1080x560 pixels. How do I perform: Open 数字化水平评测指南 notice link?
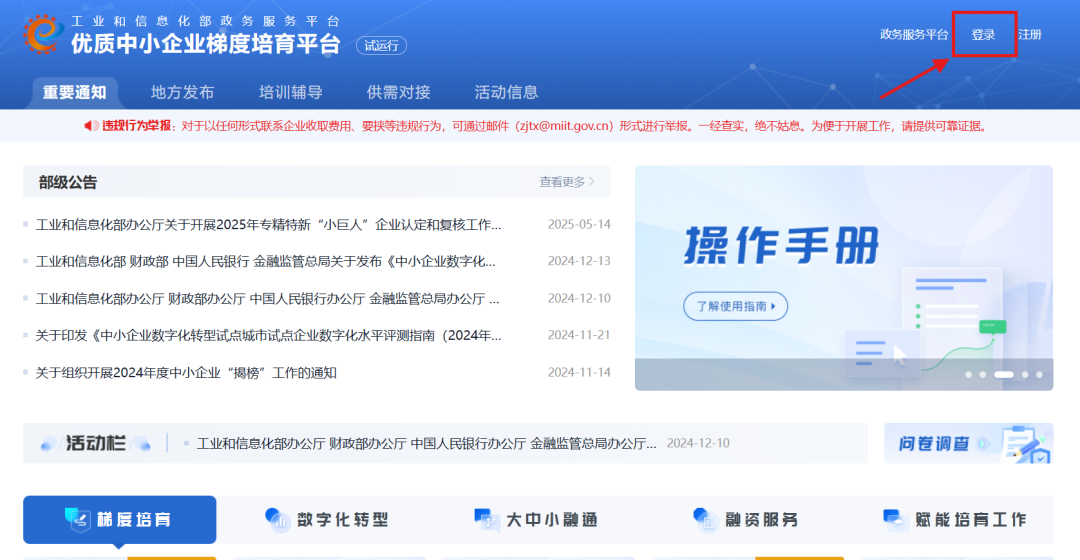(x=269, y=335)
